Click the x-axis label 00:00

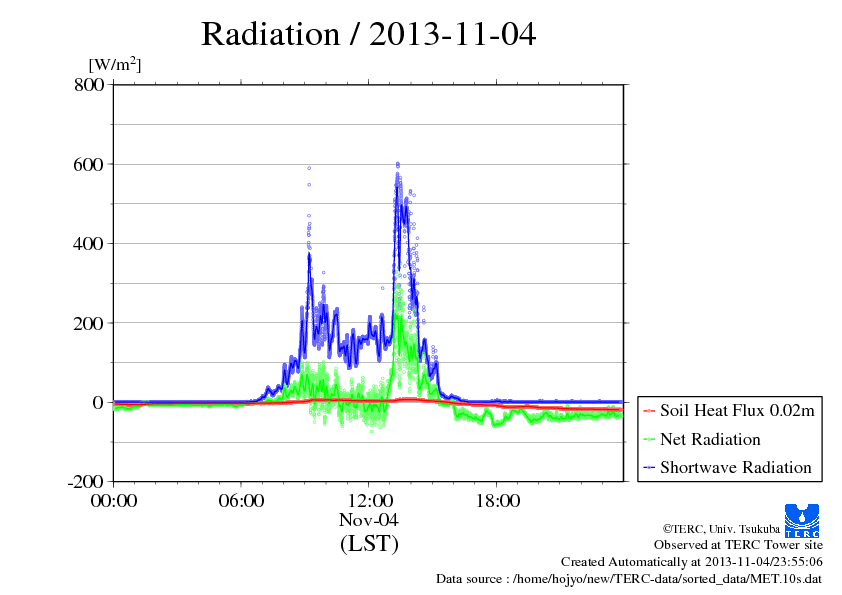[114, 501]
